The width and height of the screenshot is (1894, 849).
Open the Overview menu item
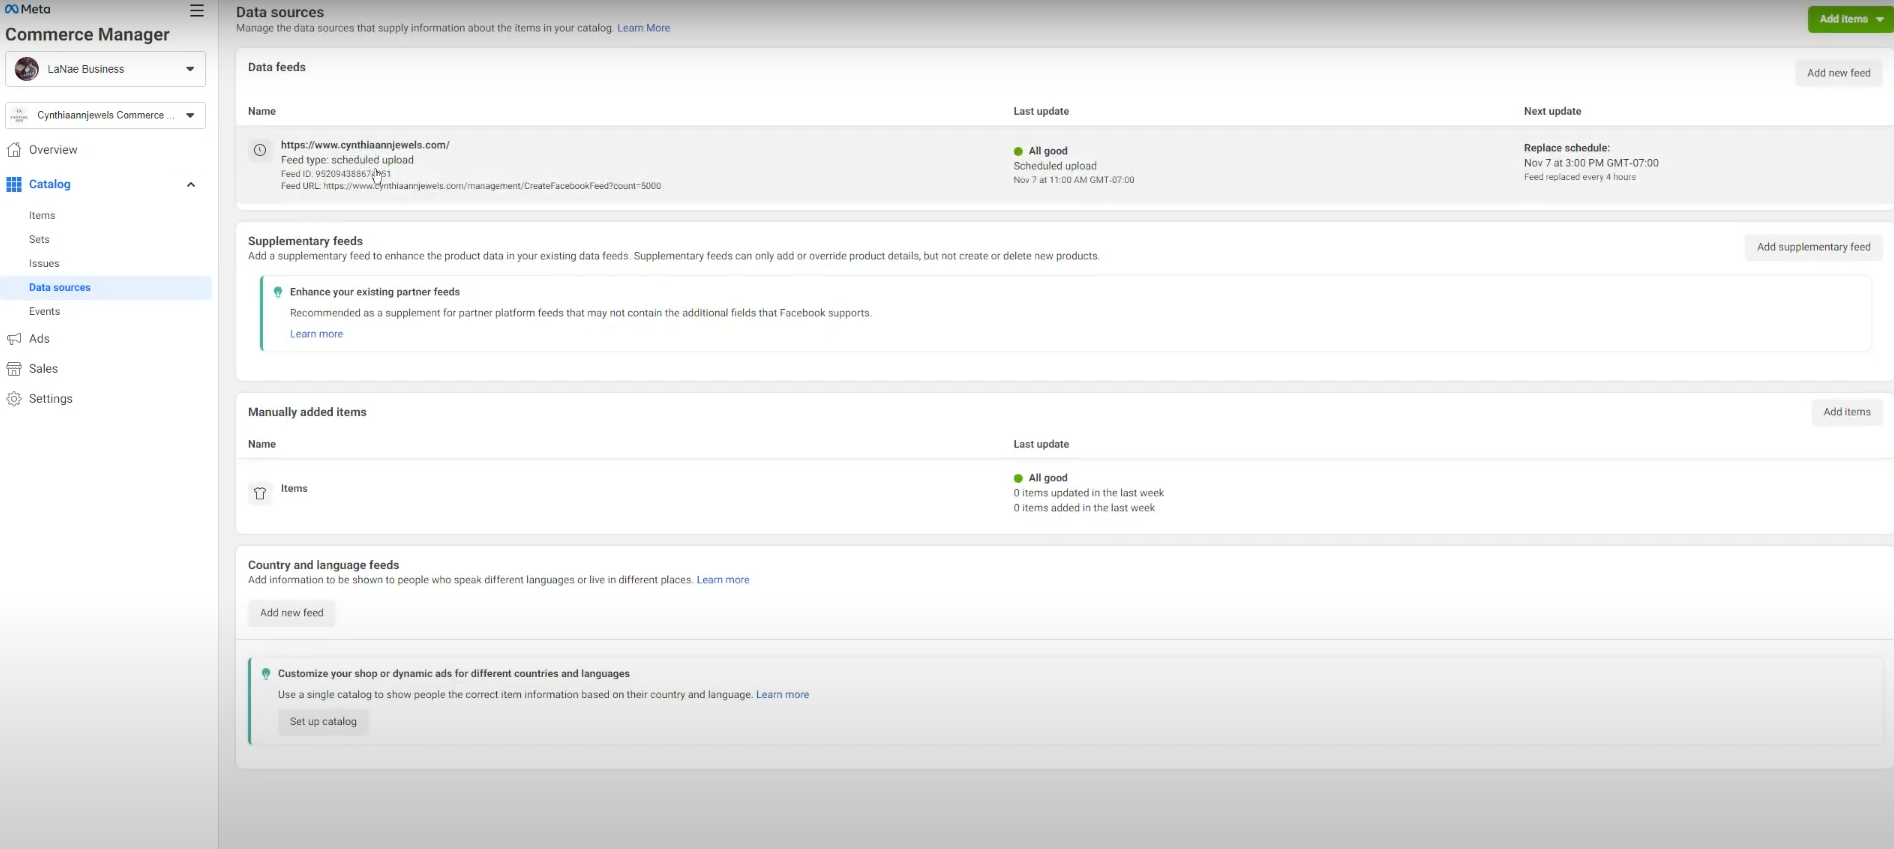(53, 150)
